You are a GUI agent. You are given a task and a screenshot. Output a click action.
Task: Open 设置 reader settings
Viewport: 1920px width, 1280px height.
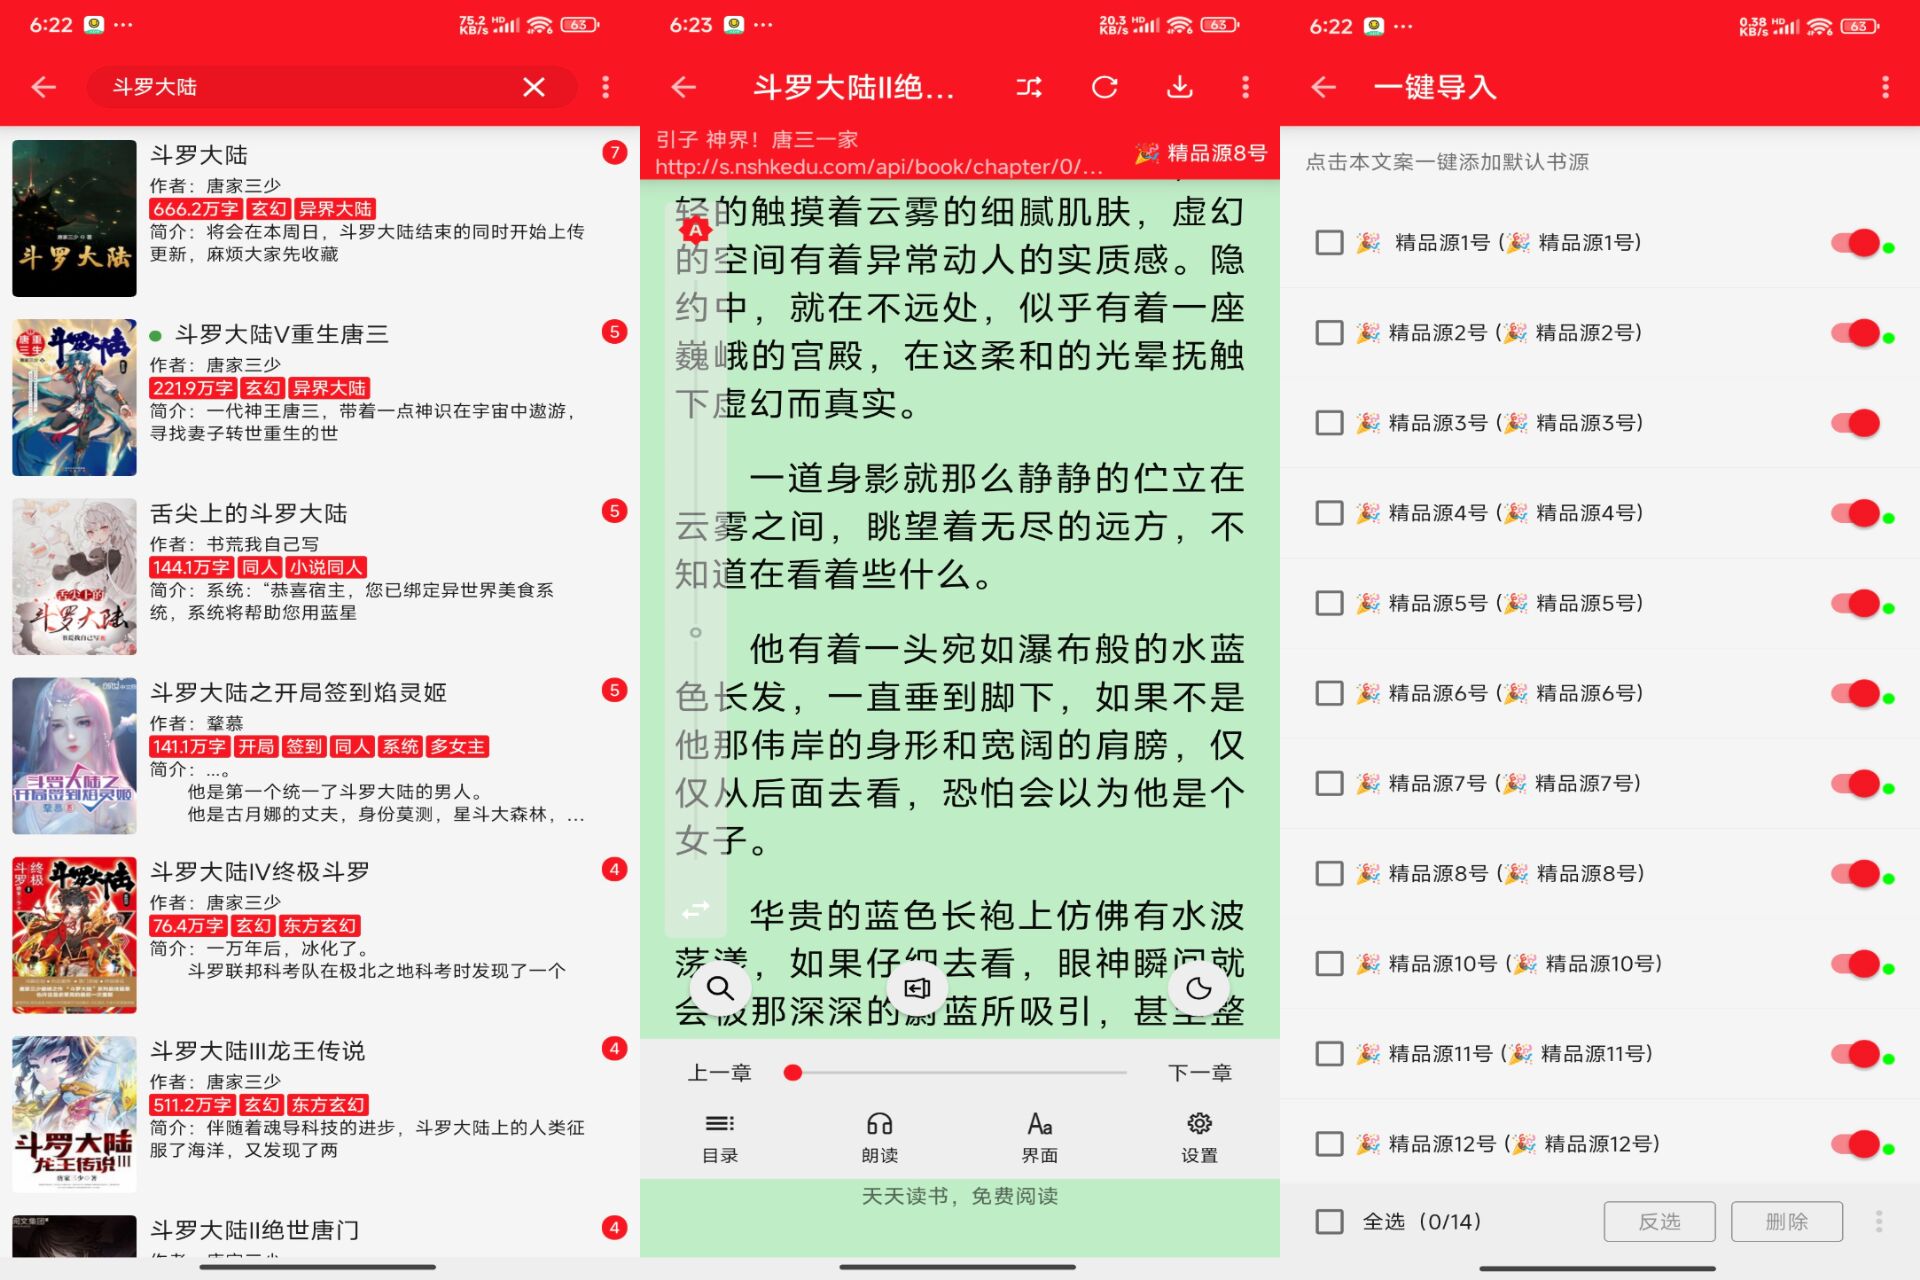pyautogui.click(x=1199, y=1138)
